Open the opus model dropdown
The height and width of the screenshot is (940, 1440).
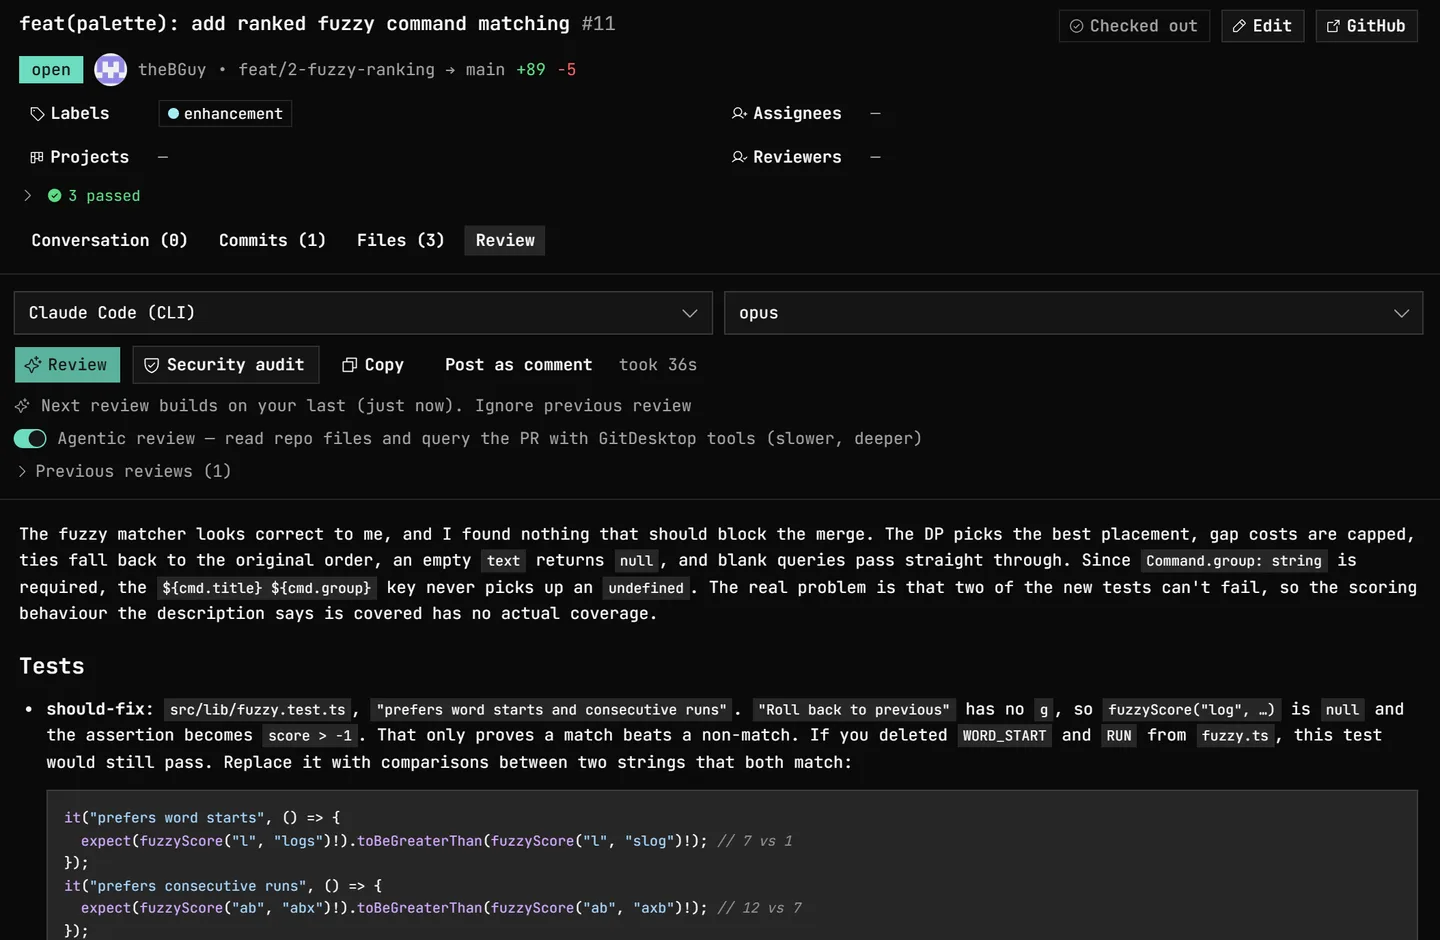1073,313
